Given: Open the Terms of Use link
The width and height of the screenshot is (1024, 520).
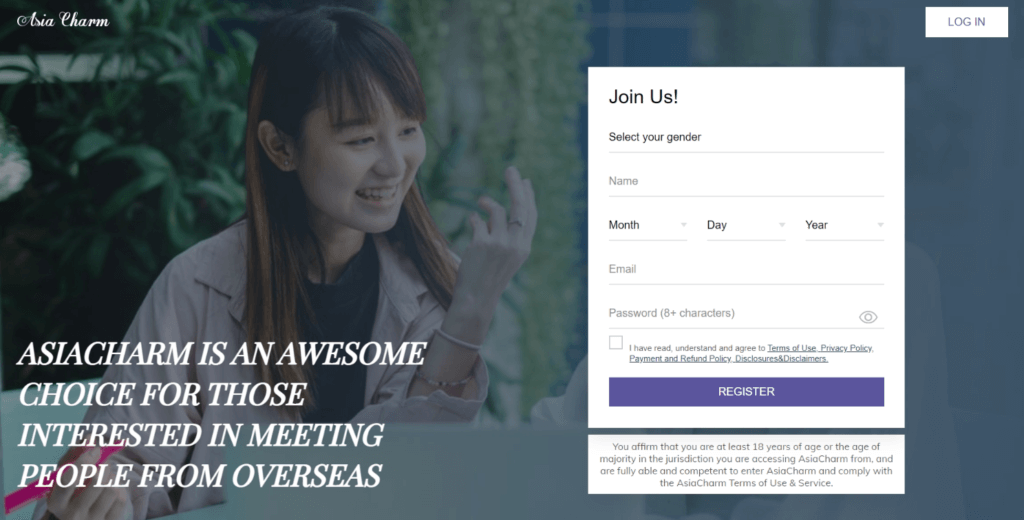Looking at the screenshot, I should pyautogui.click(x=792, y=348).
